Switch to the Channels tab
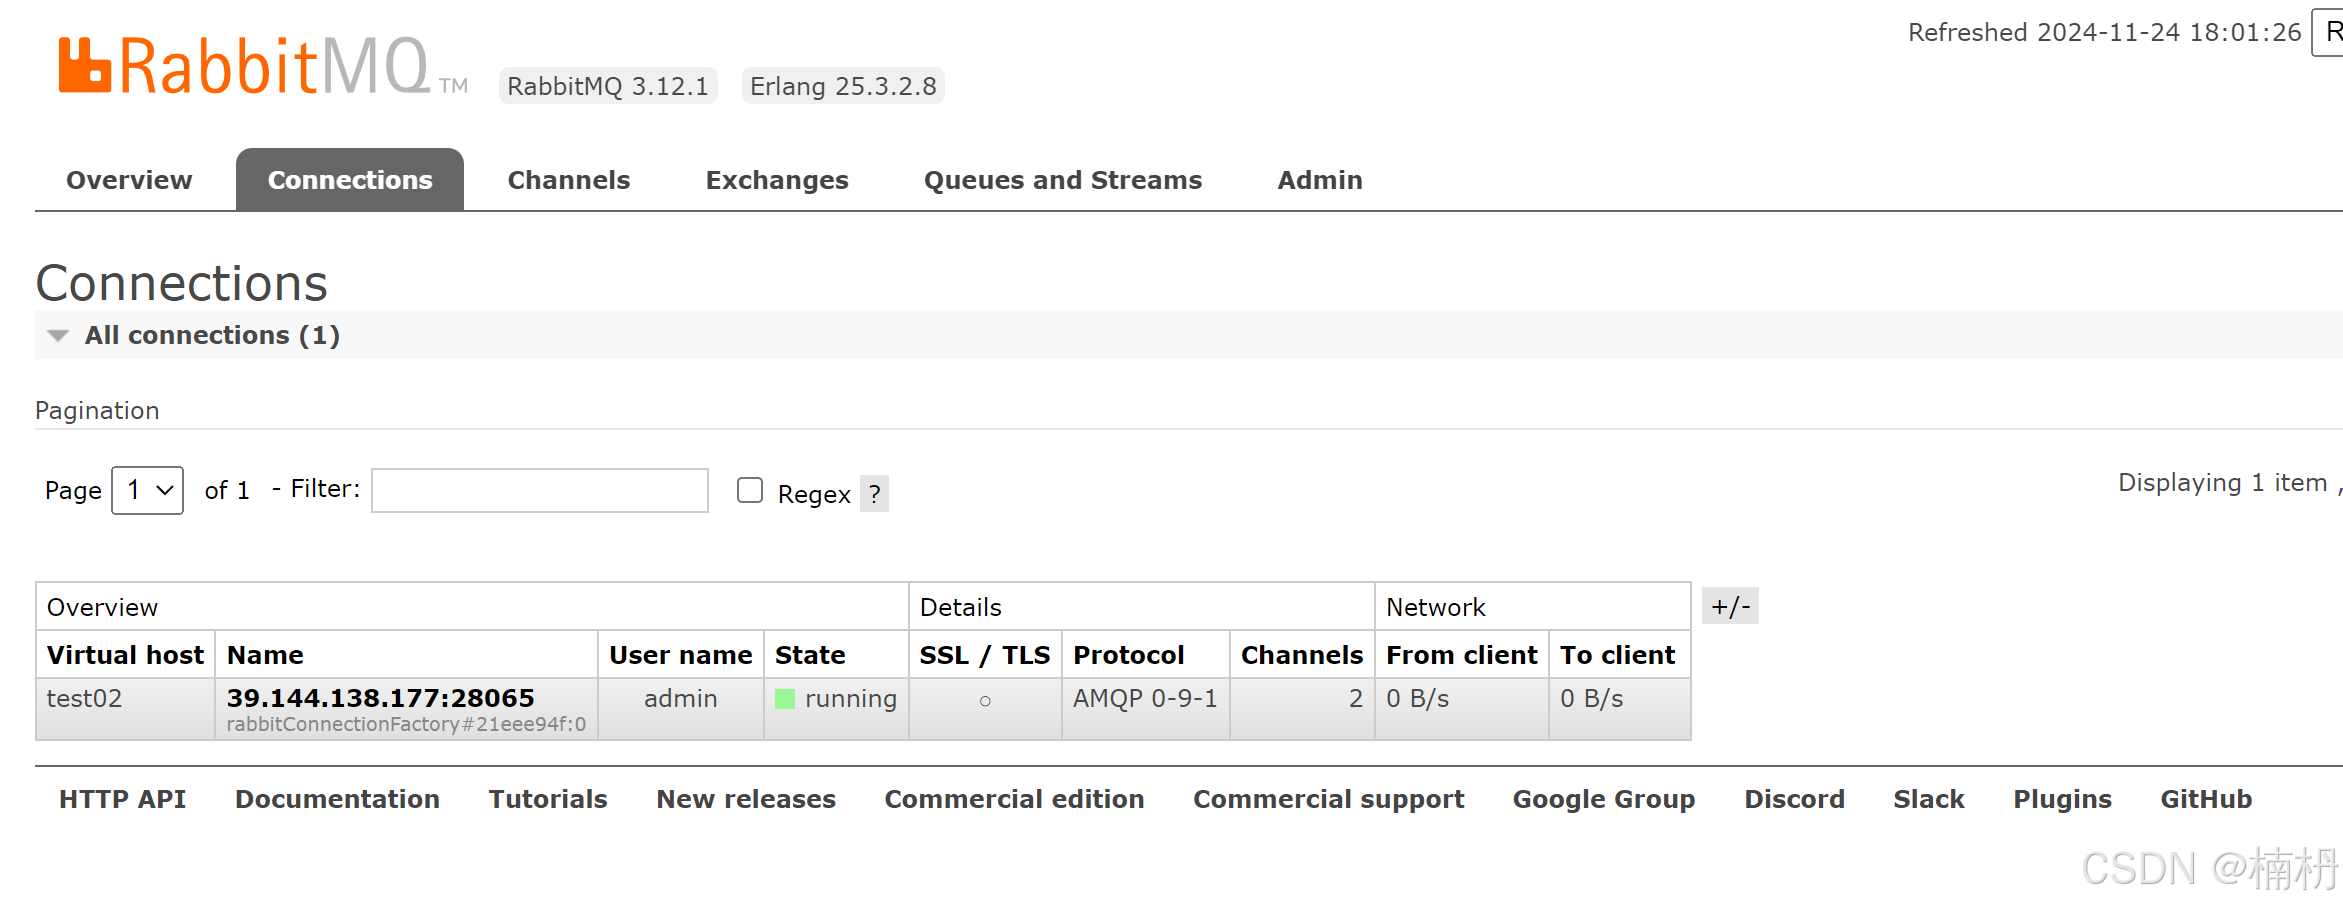The image size is (2343, 907). click(568, 179)
